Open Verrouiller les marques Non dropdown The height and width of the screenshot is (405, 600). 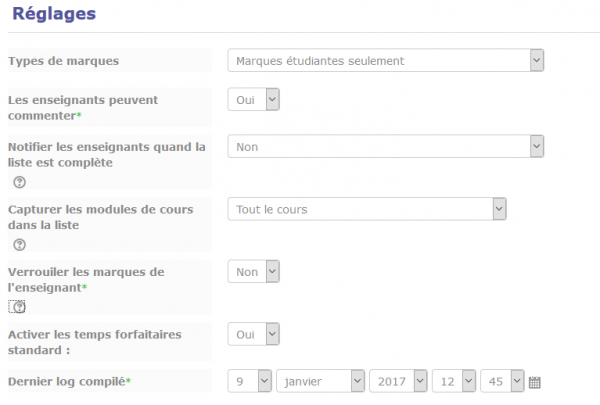tap(253, 271)
